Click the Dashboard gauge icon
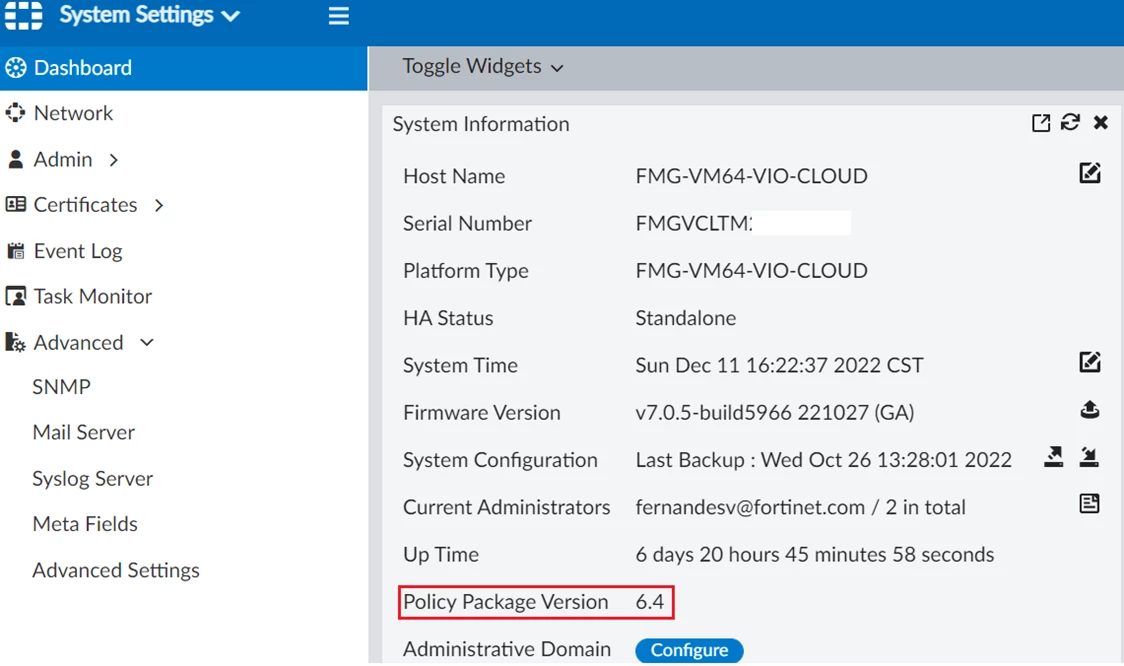This screenshot has width=1124, height=666. (x=16, y=68)
